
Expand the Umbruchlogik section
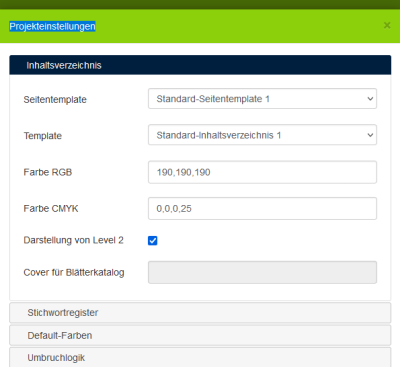(200, 357)
